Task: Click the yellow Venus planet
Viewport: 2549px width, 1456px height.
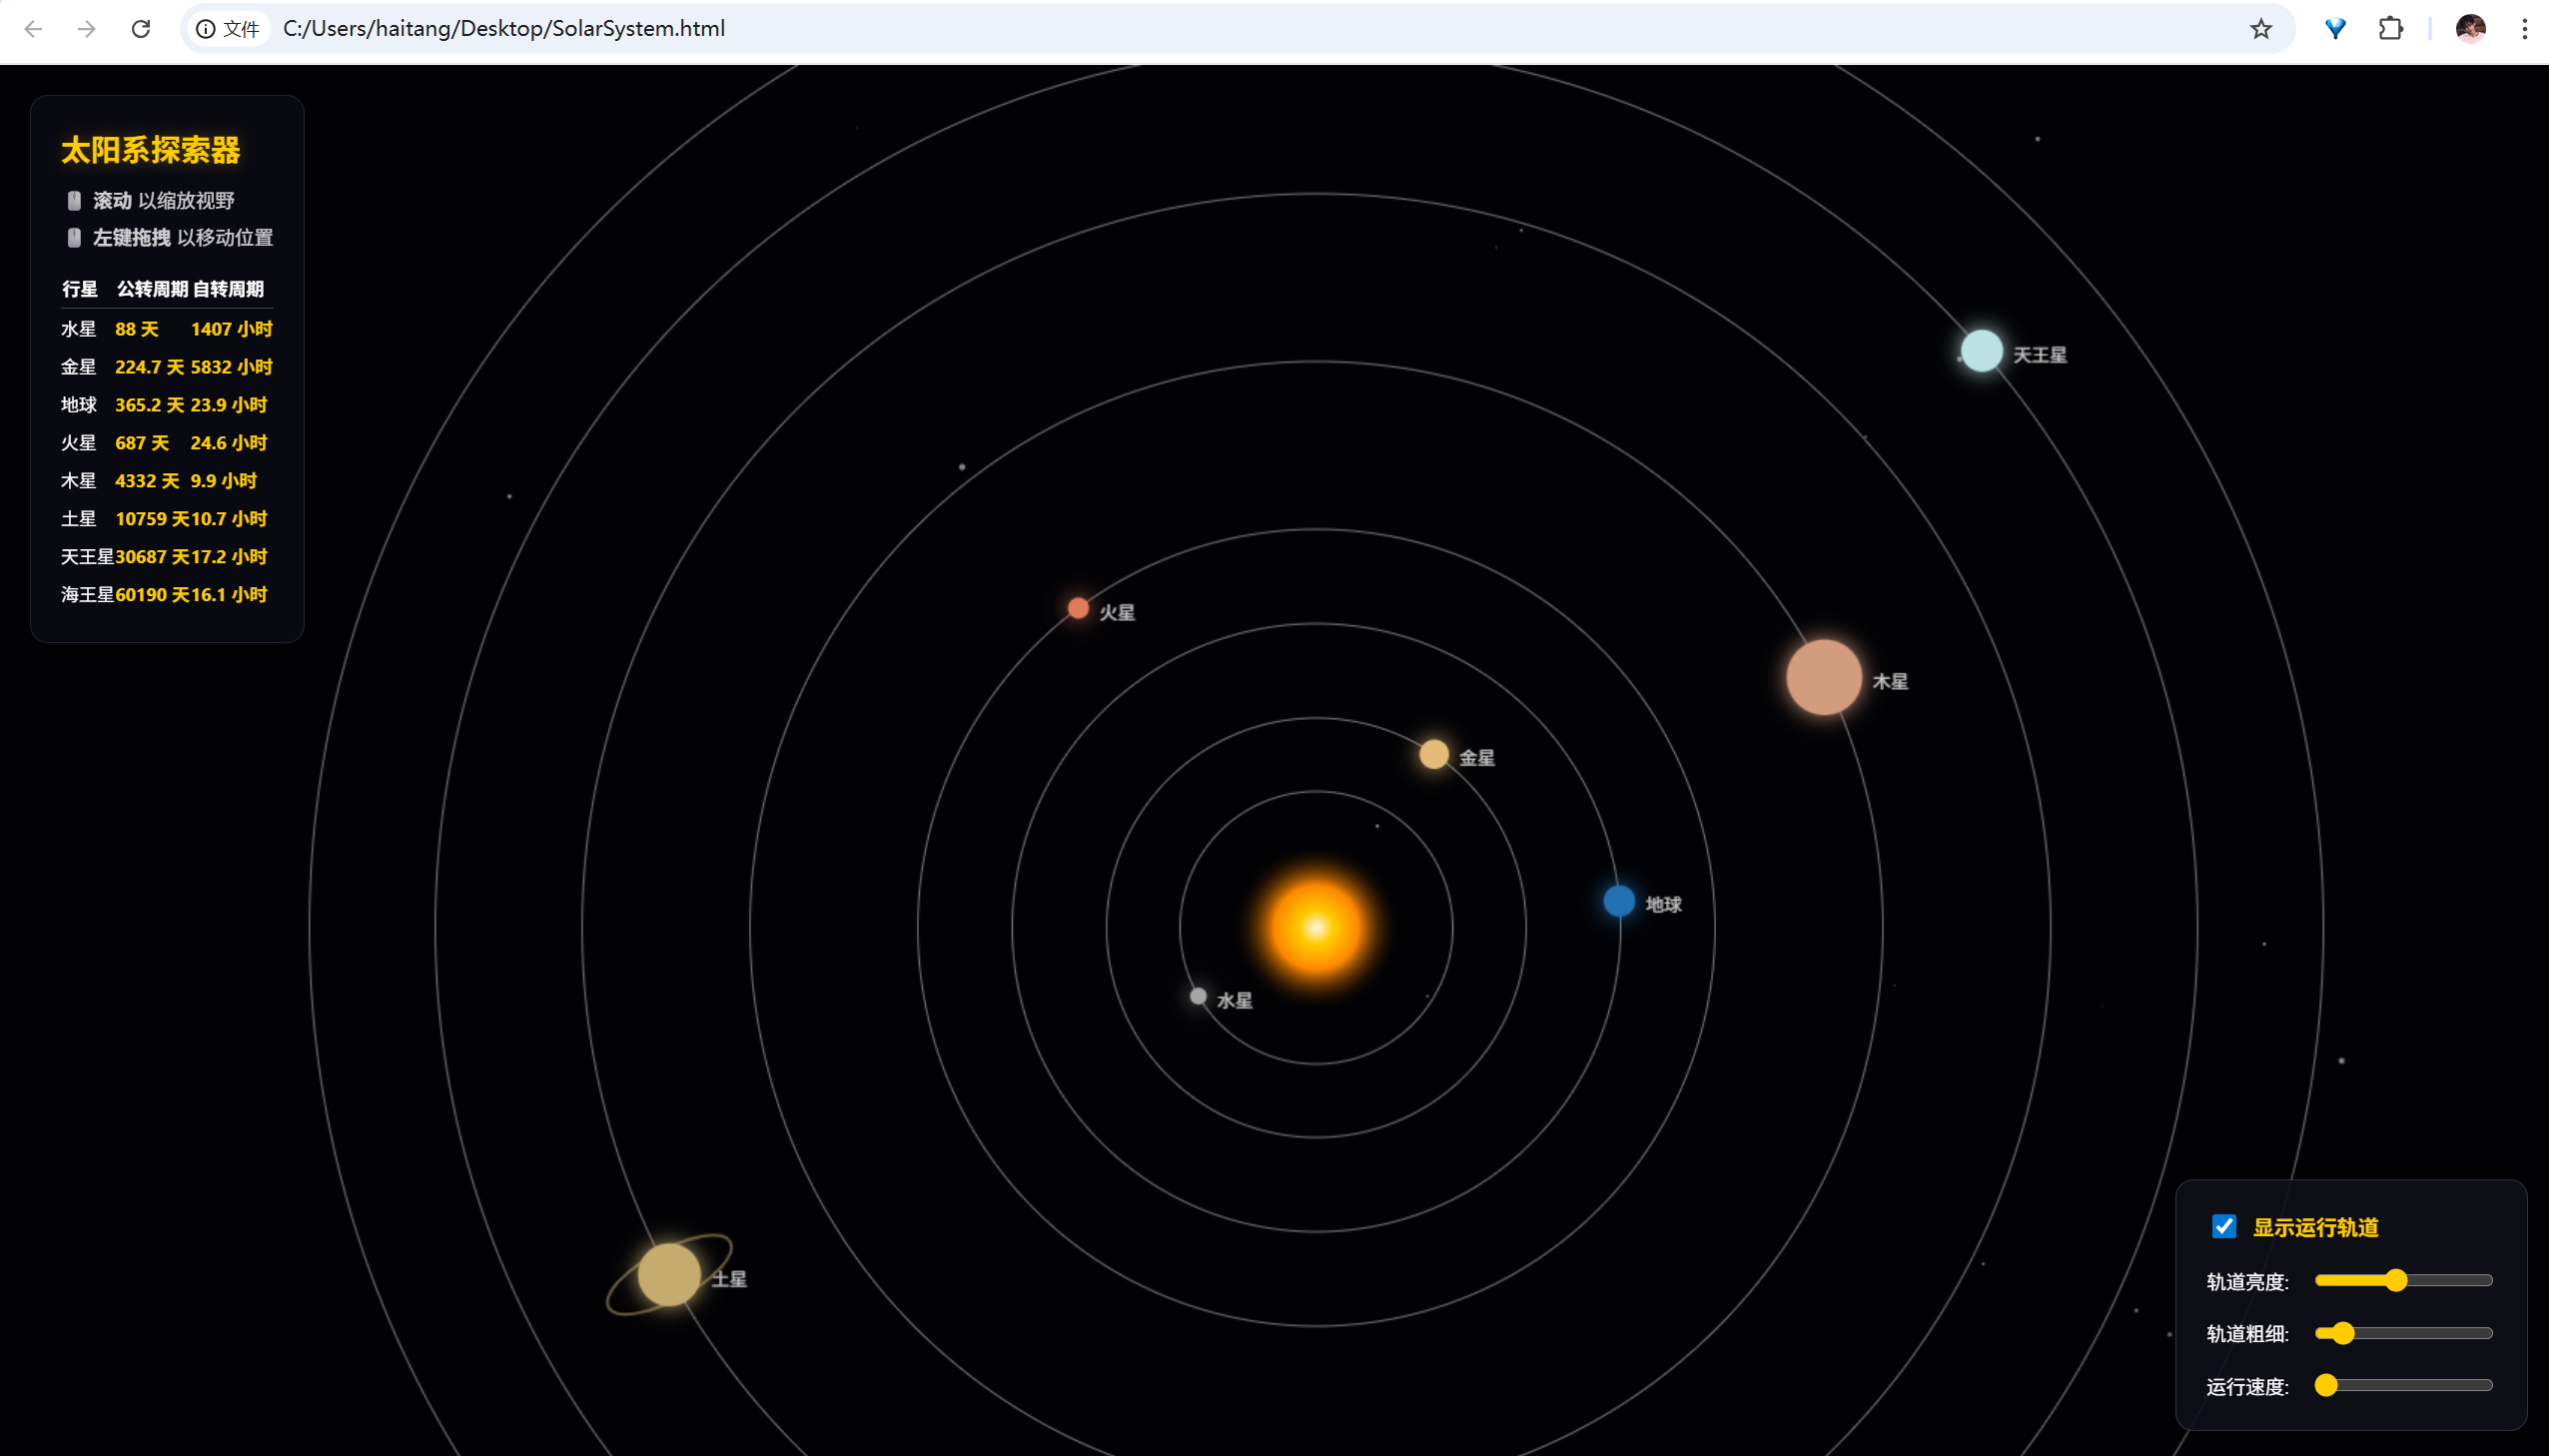Action: (1434, 754)
